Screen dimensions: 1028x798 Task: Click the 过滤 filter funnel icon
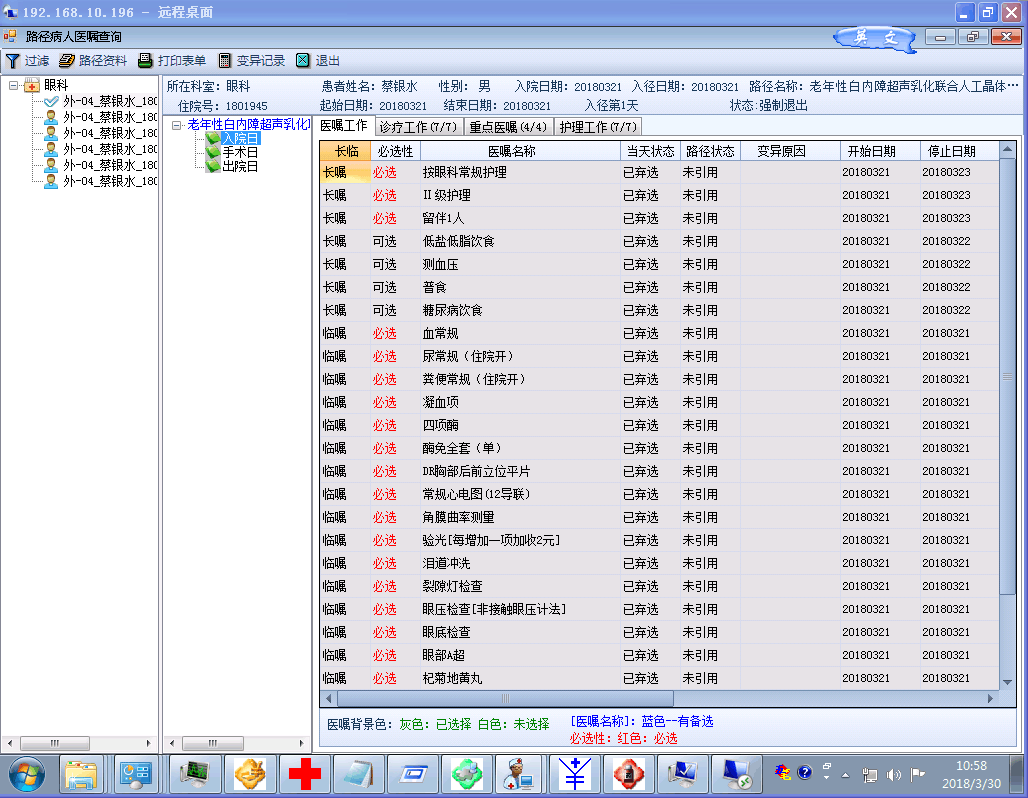(12, 61)
